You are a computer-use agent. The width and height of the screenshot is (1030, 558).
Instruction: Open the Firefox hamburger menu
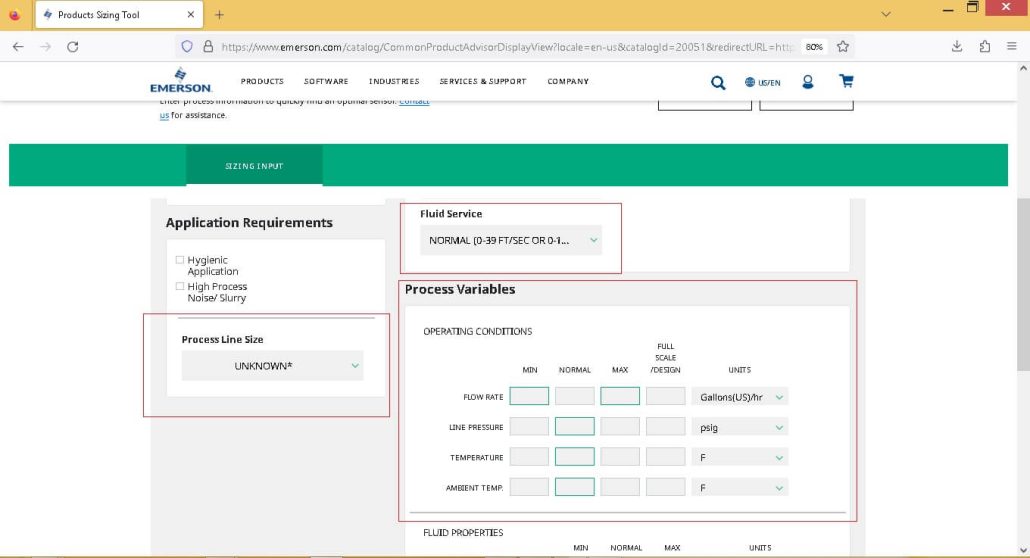pos(1012,47)
